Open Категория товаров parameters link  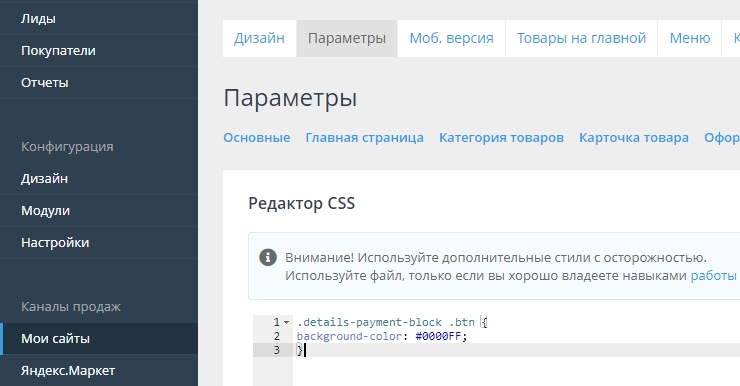[x=501, y=138]
